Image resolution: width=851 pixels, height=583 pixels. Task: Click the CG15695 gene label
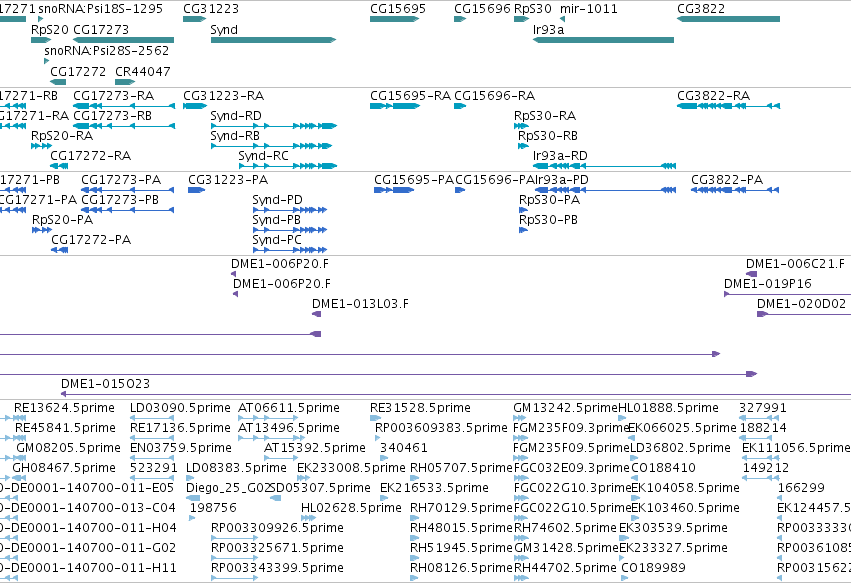[398, 9]
